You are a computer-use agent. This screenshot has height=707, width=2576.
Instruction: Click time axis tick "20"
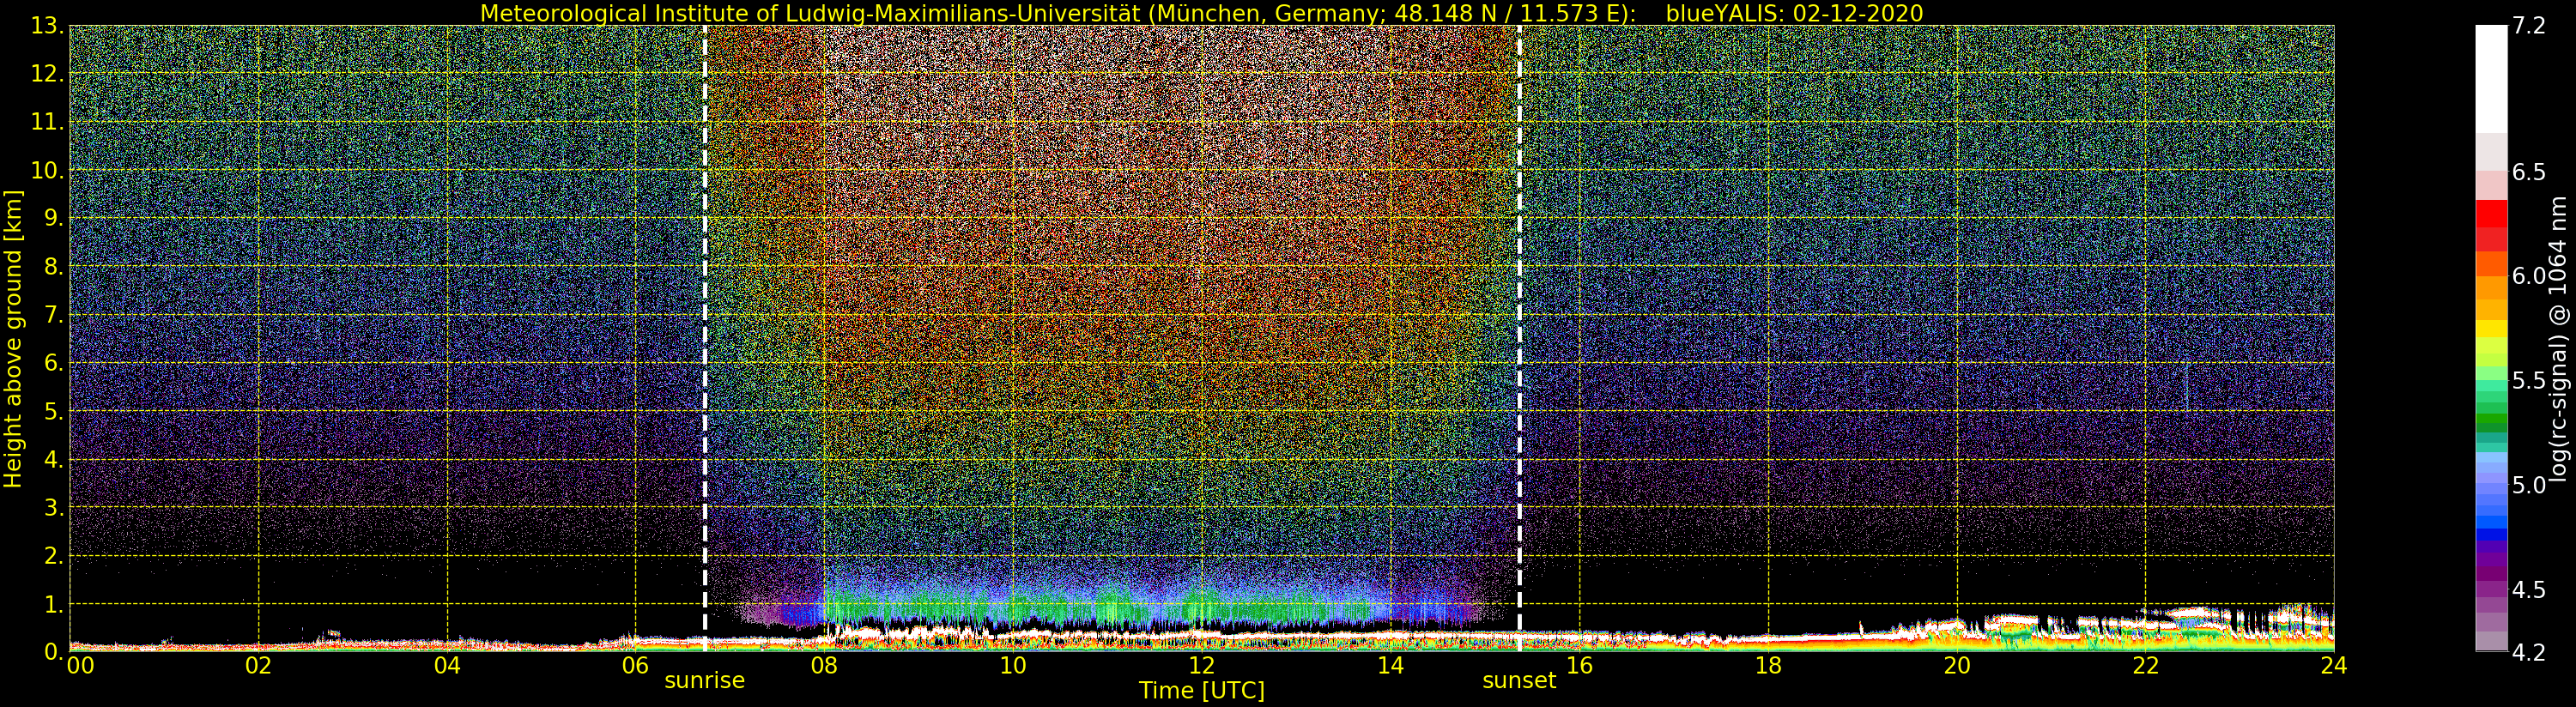tap(1956, 665)
